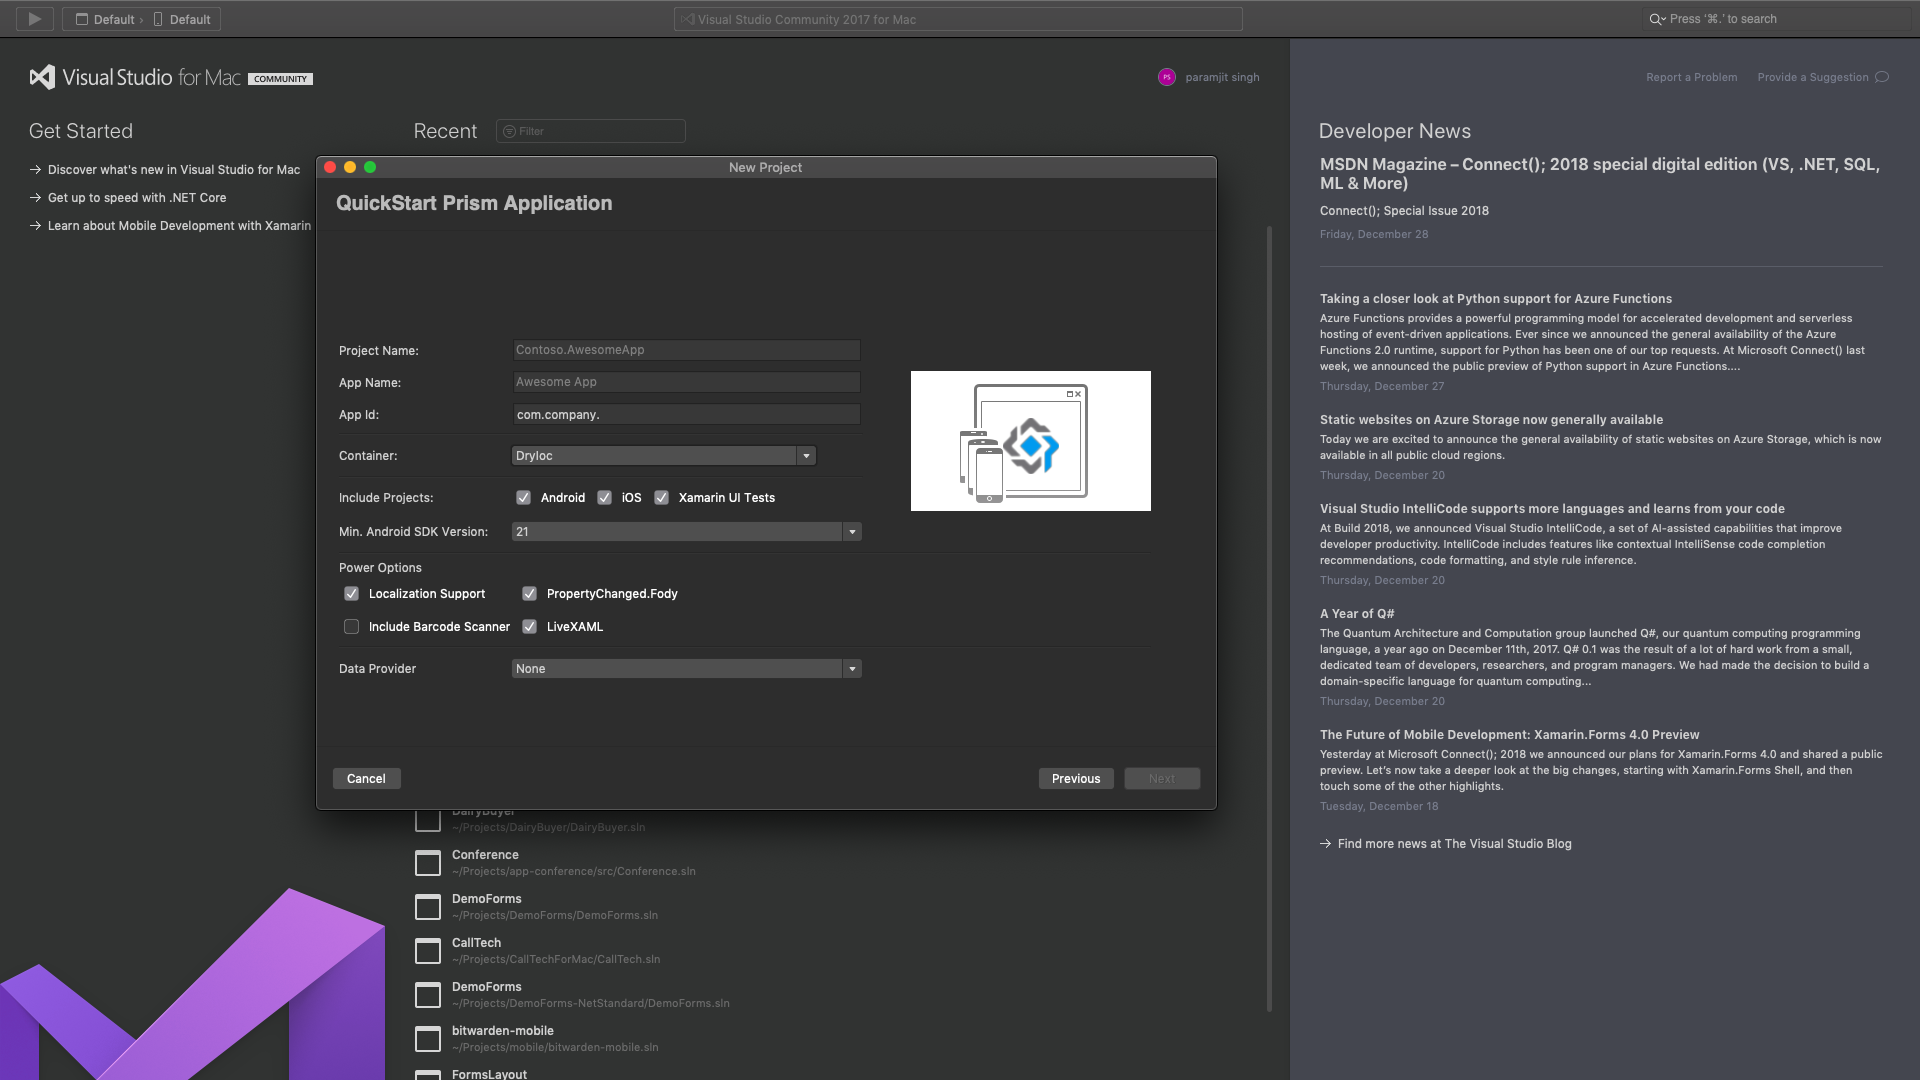Click the Run play button in toolbar
Screen dimensions: 1920x1080
tap(34, 19)
